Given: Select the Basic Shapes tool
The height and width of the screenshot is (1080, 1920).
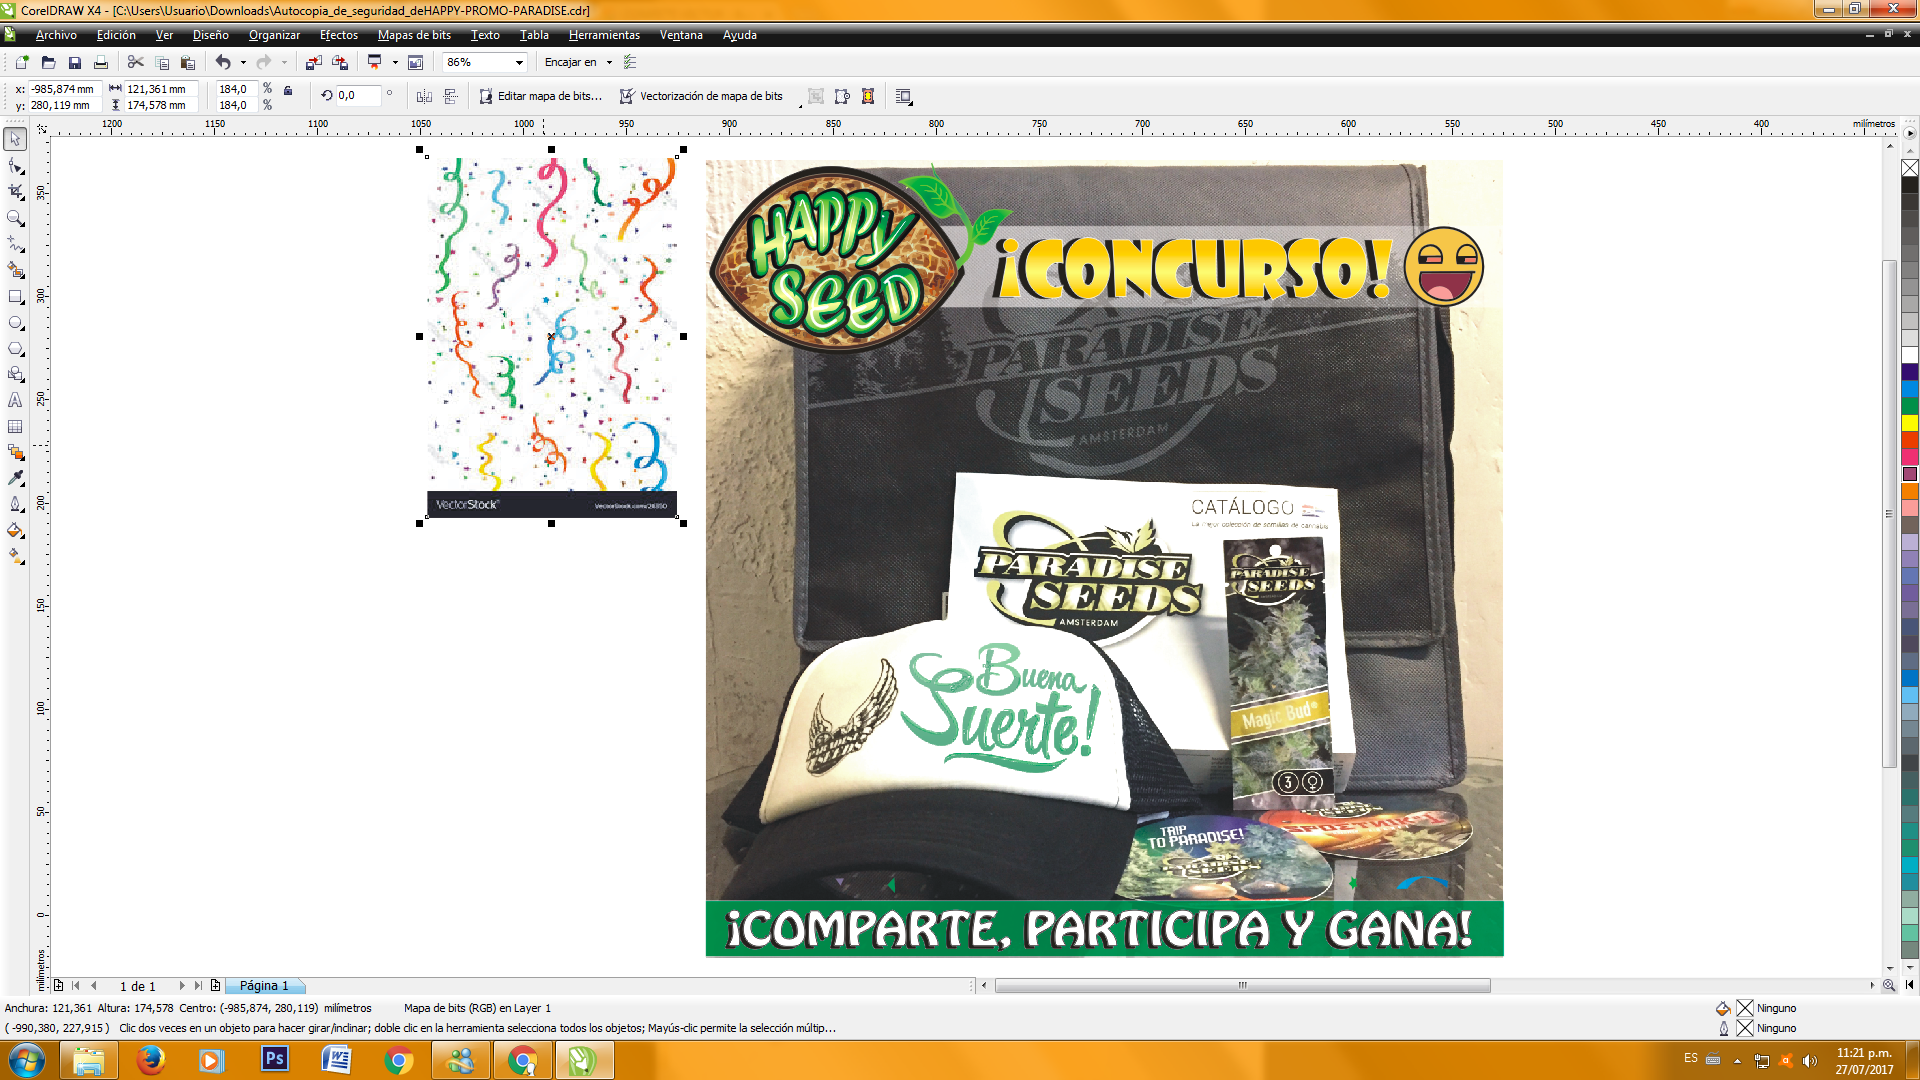Looking at the screenshot, I should [15, 375].
